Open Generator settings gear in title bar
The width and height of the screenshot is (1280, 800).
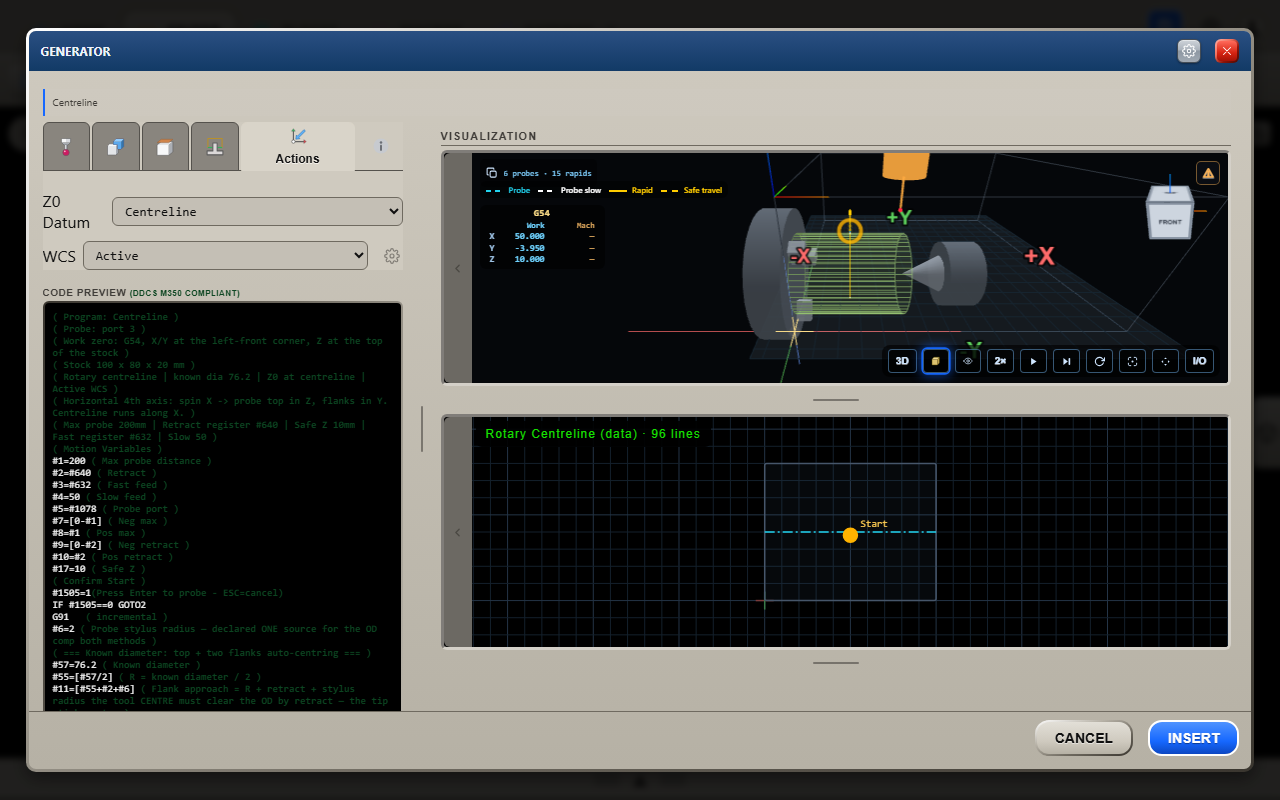[1189, 51]
